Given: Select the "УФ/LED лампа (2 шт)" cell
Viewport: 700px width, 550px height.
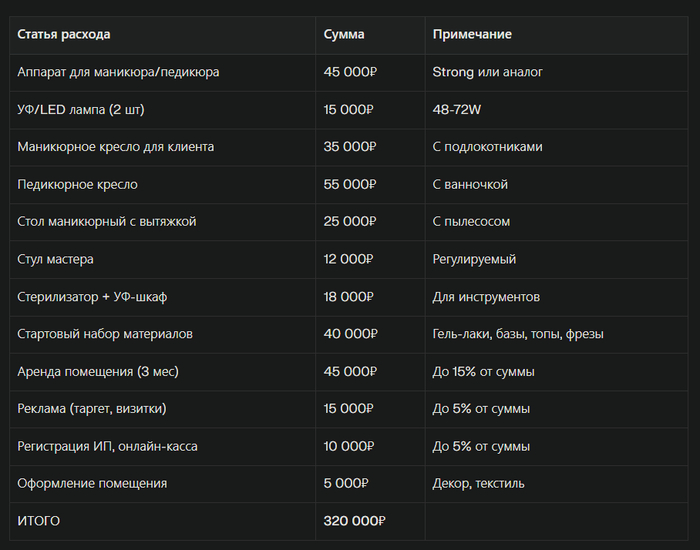Looking at the screenshot, I should [88, 110].
